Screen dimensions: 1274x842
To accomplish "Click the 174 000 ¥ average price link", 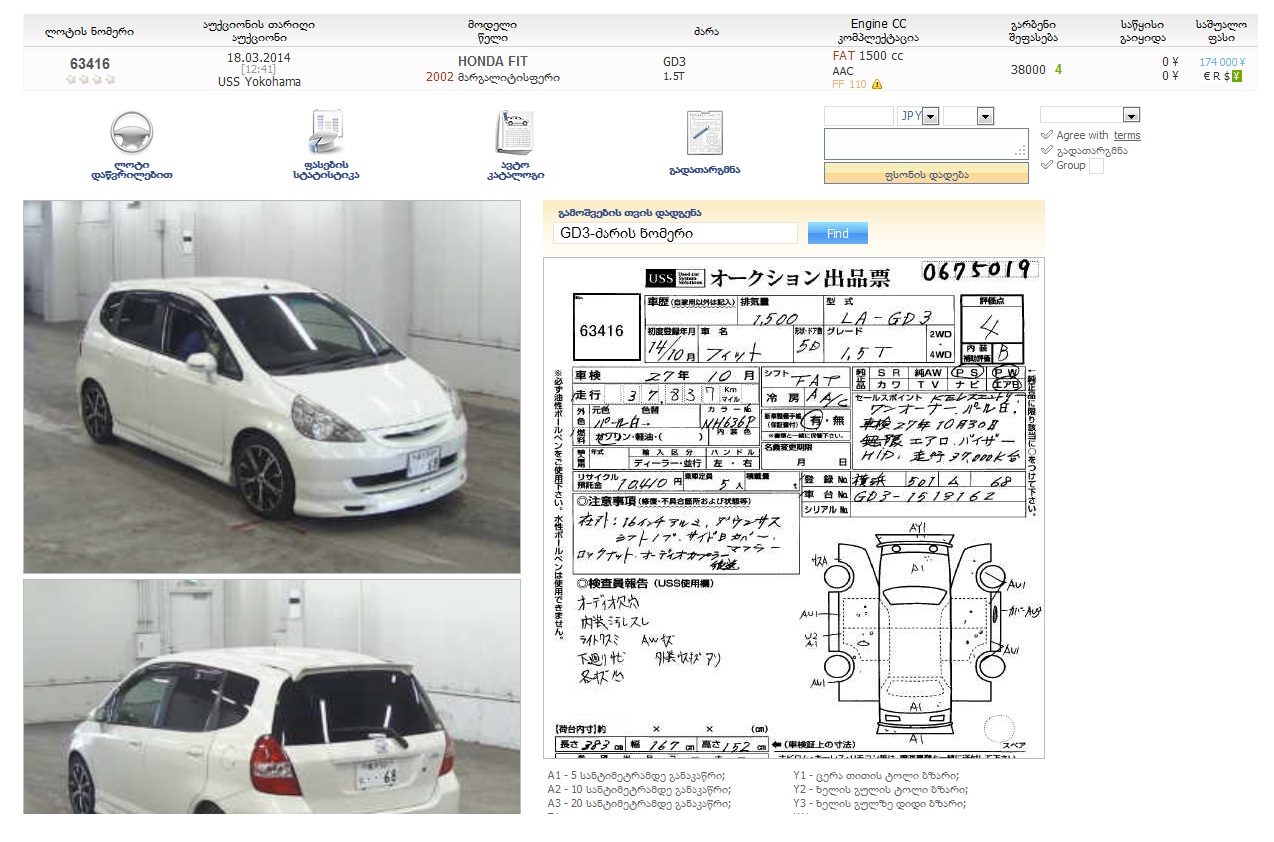I will coord(1222,62).
